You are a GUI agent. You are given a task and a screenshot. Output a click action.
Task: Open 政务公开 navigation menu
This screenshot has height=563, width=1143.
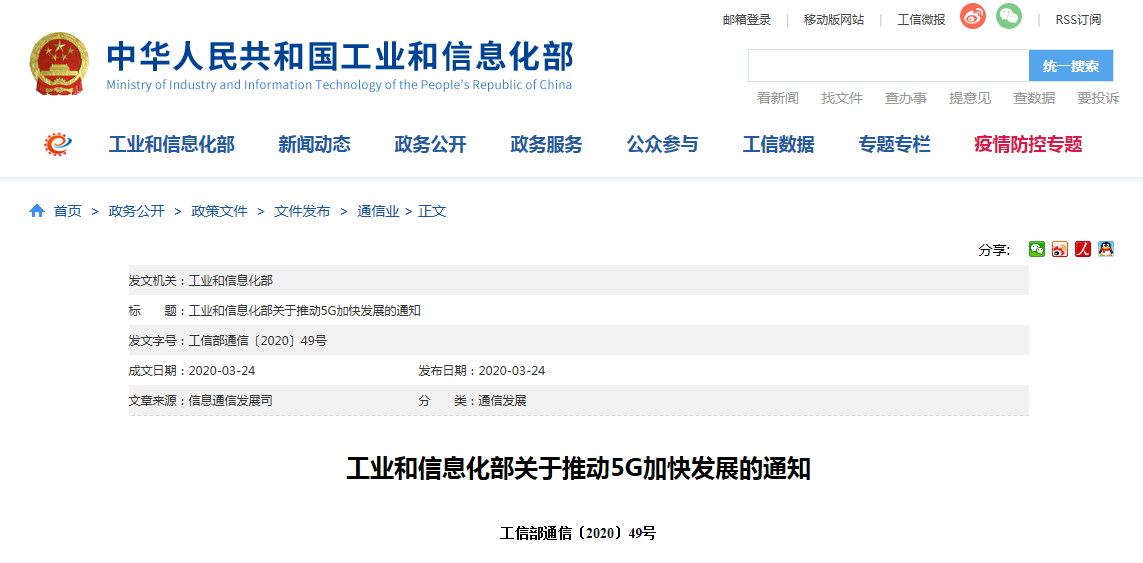point(430,144)
